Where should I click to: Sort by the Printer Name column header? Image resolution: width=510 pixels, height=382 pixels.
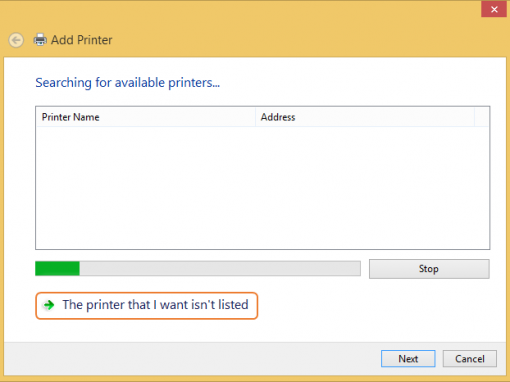pos(146,117)
